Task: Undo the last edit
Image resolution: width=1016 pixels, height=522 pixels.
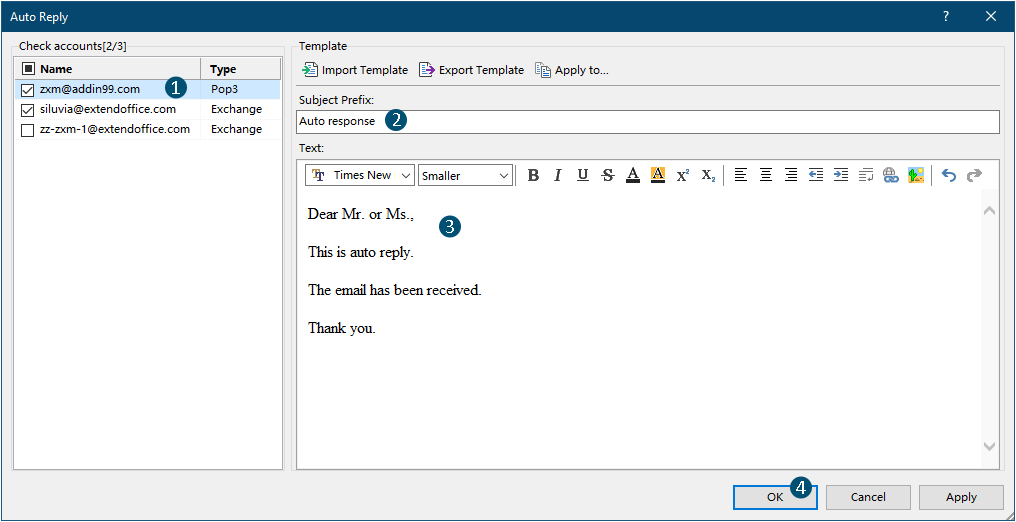Action: pos(949,175)
